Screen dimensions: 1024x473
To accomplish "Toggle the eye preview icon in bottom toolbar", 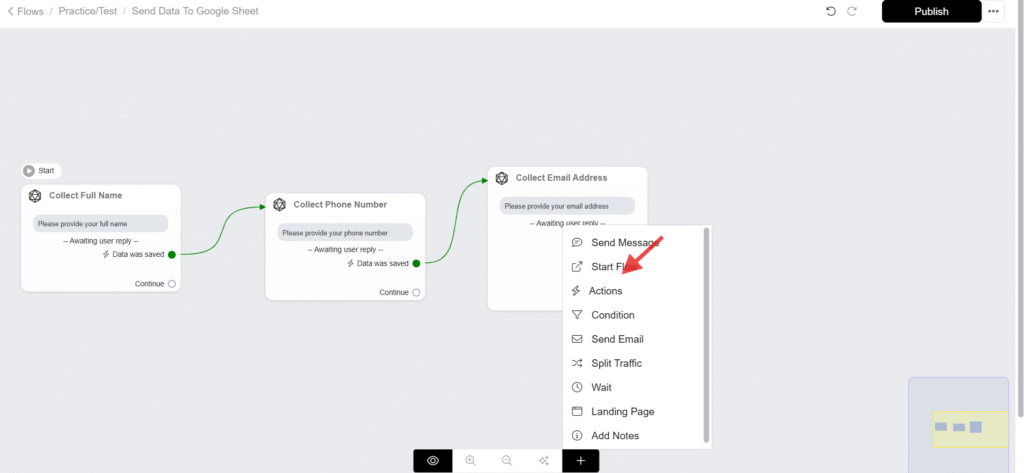I will coord(433,461).
